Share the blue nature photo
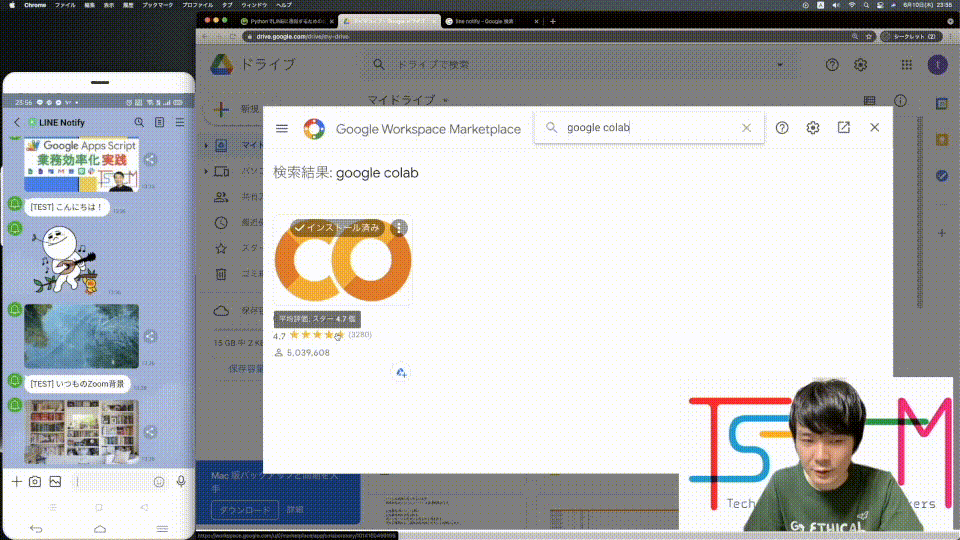 pos(150,336)
